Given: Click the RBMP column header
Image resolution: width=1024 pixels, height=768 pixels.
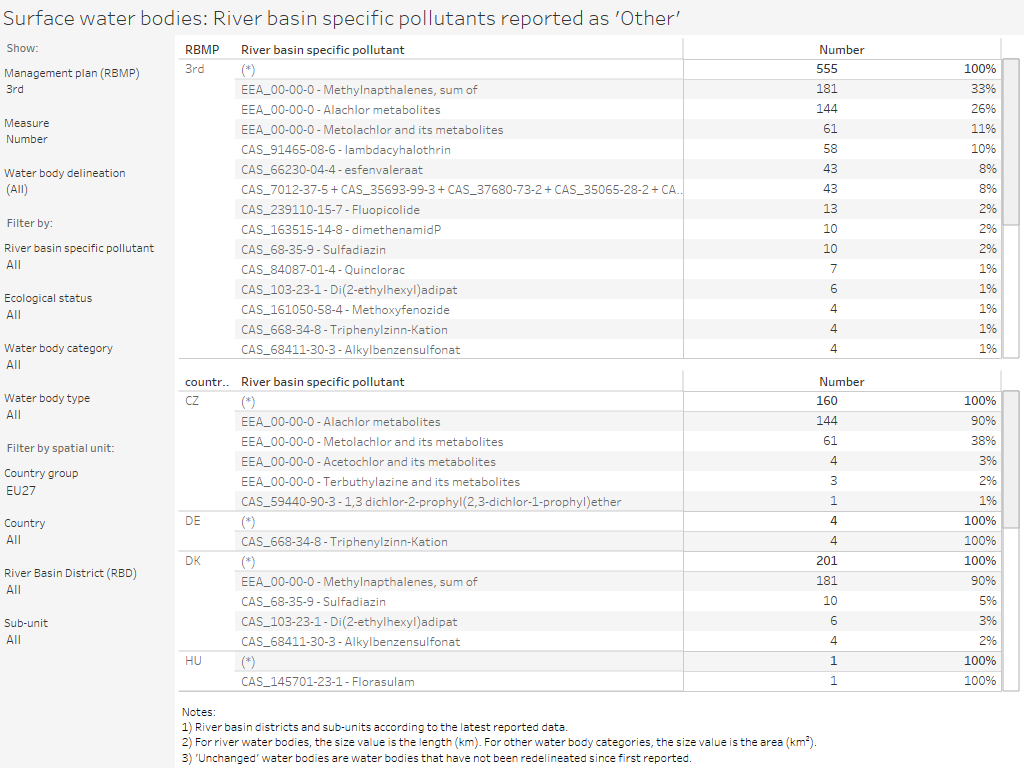Looking at the screenshot, I should pyautogui.click(x=202, y=50).
